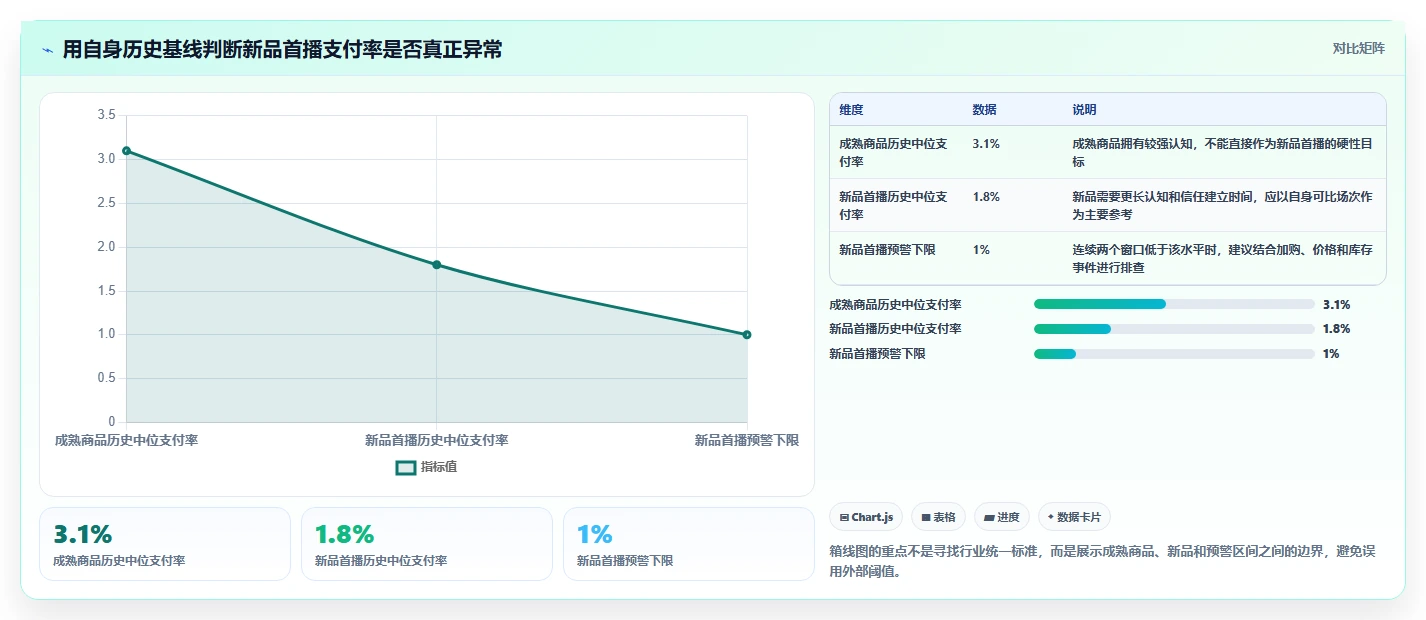Select the chart data point at 1.0

(x=747, y=335)
